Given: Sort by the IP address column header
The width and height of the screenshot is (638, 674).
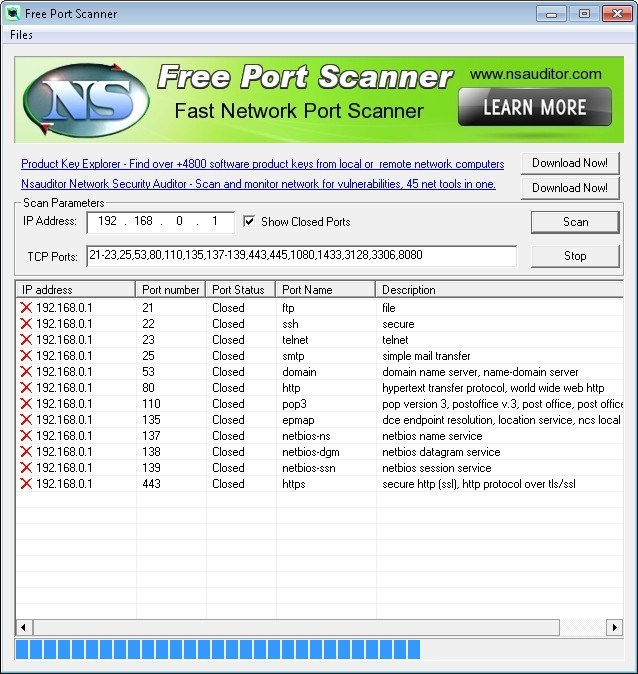Looking at the screenshot, I should pos(76,289).
